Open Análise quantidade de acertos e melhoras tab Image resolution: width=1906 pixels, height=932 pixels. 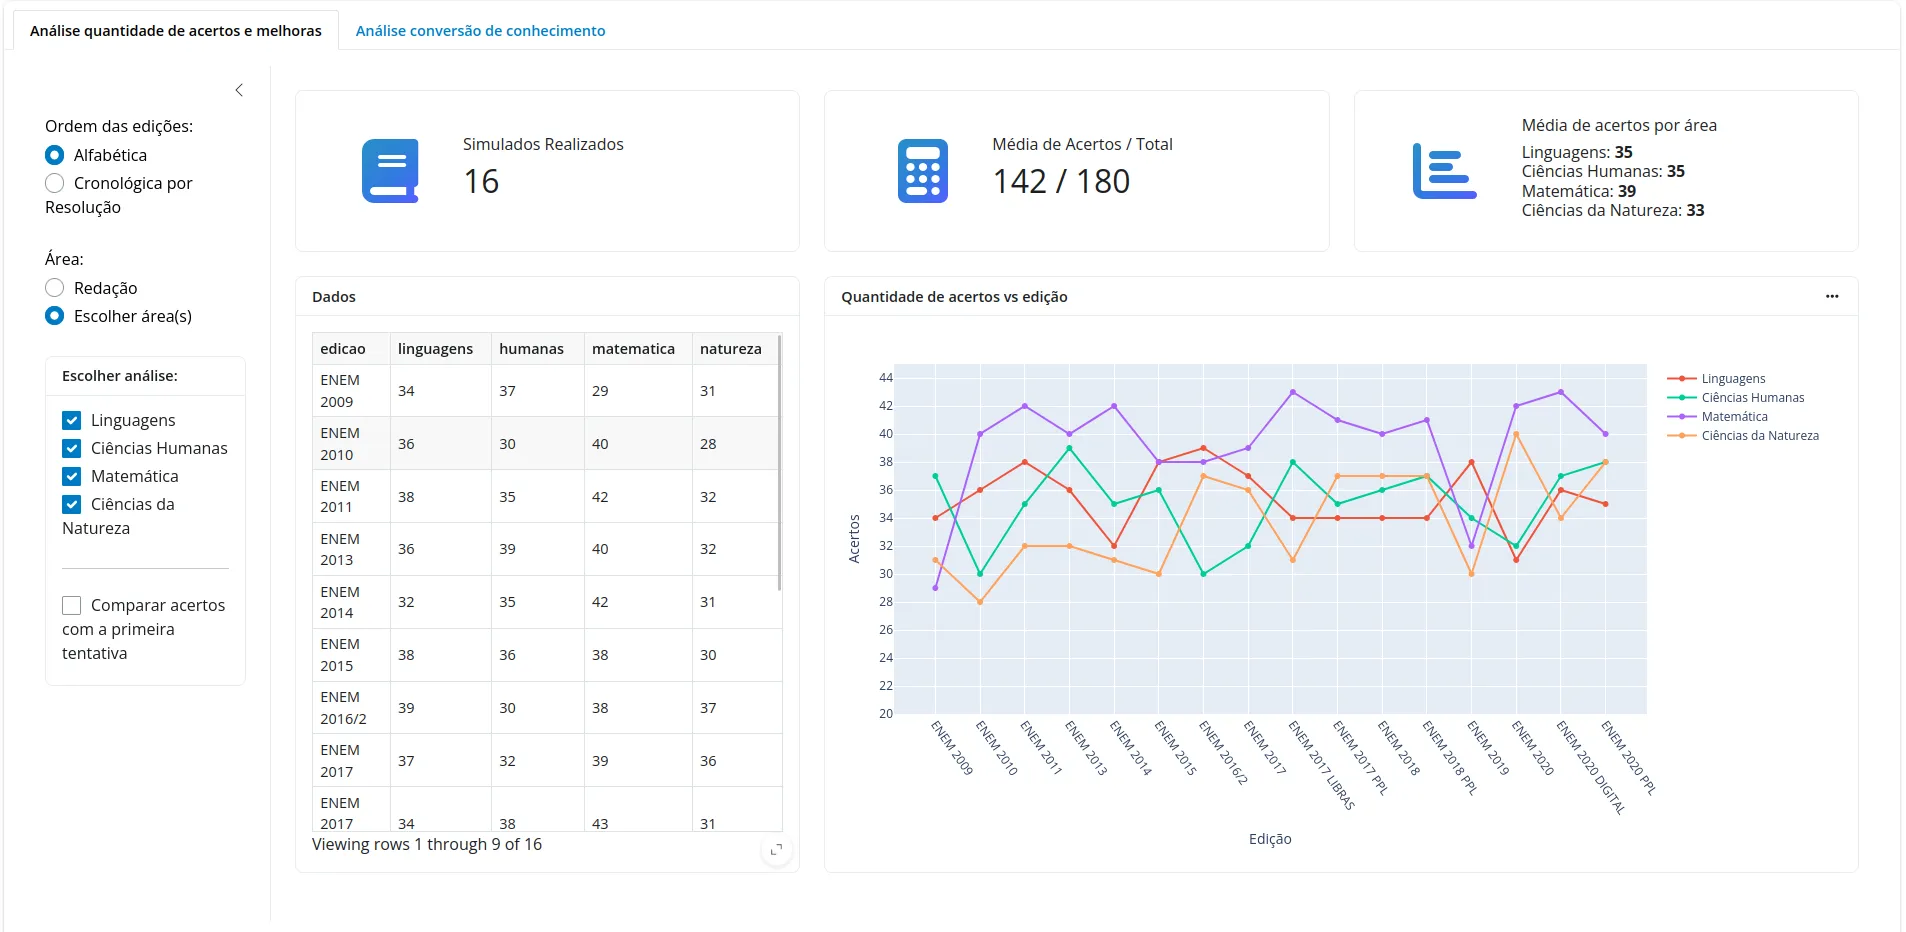[x=176, y=31]
